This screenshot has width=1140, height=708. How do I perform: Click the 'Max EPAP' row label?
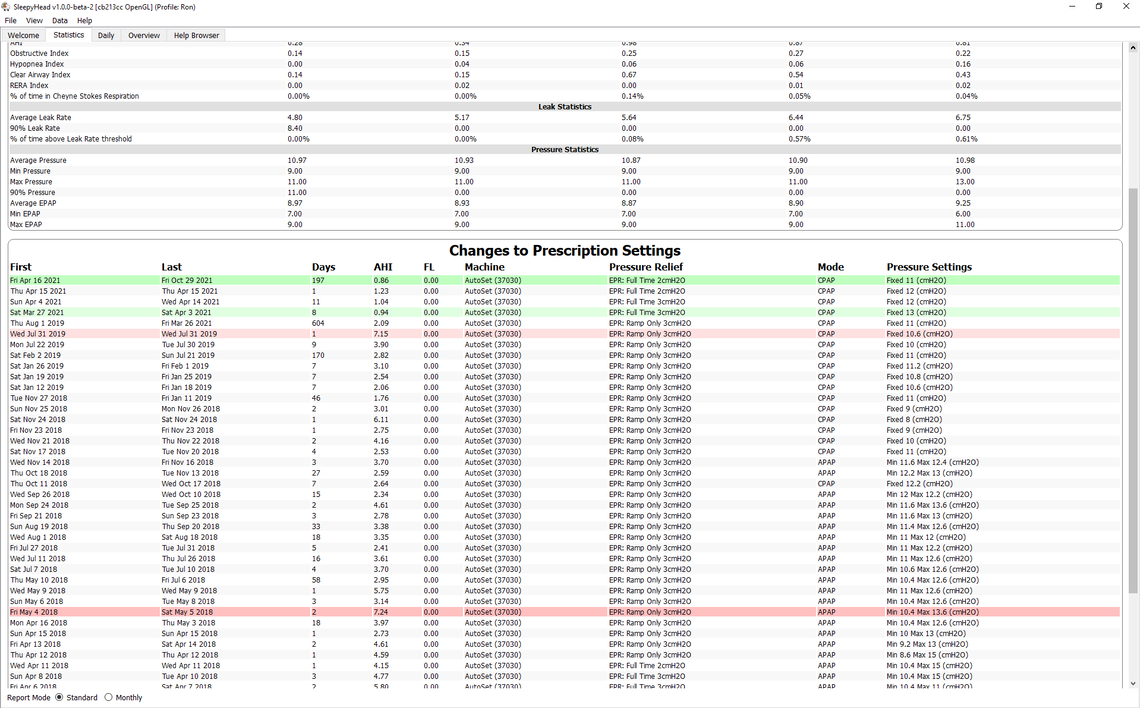[x=26, y=225]
